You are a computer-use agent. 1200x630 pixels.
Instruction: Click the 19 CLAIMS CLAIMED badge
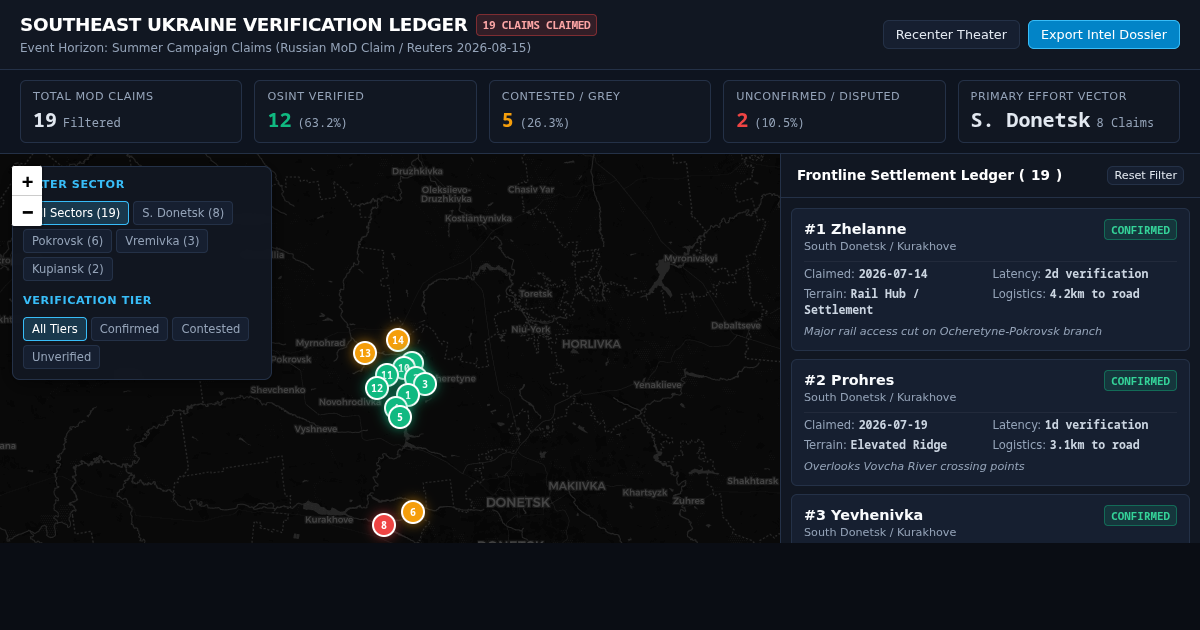(x=536, y=25)
